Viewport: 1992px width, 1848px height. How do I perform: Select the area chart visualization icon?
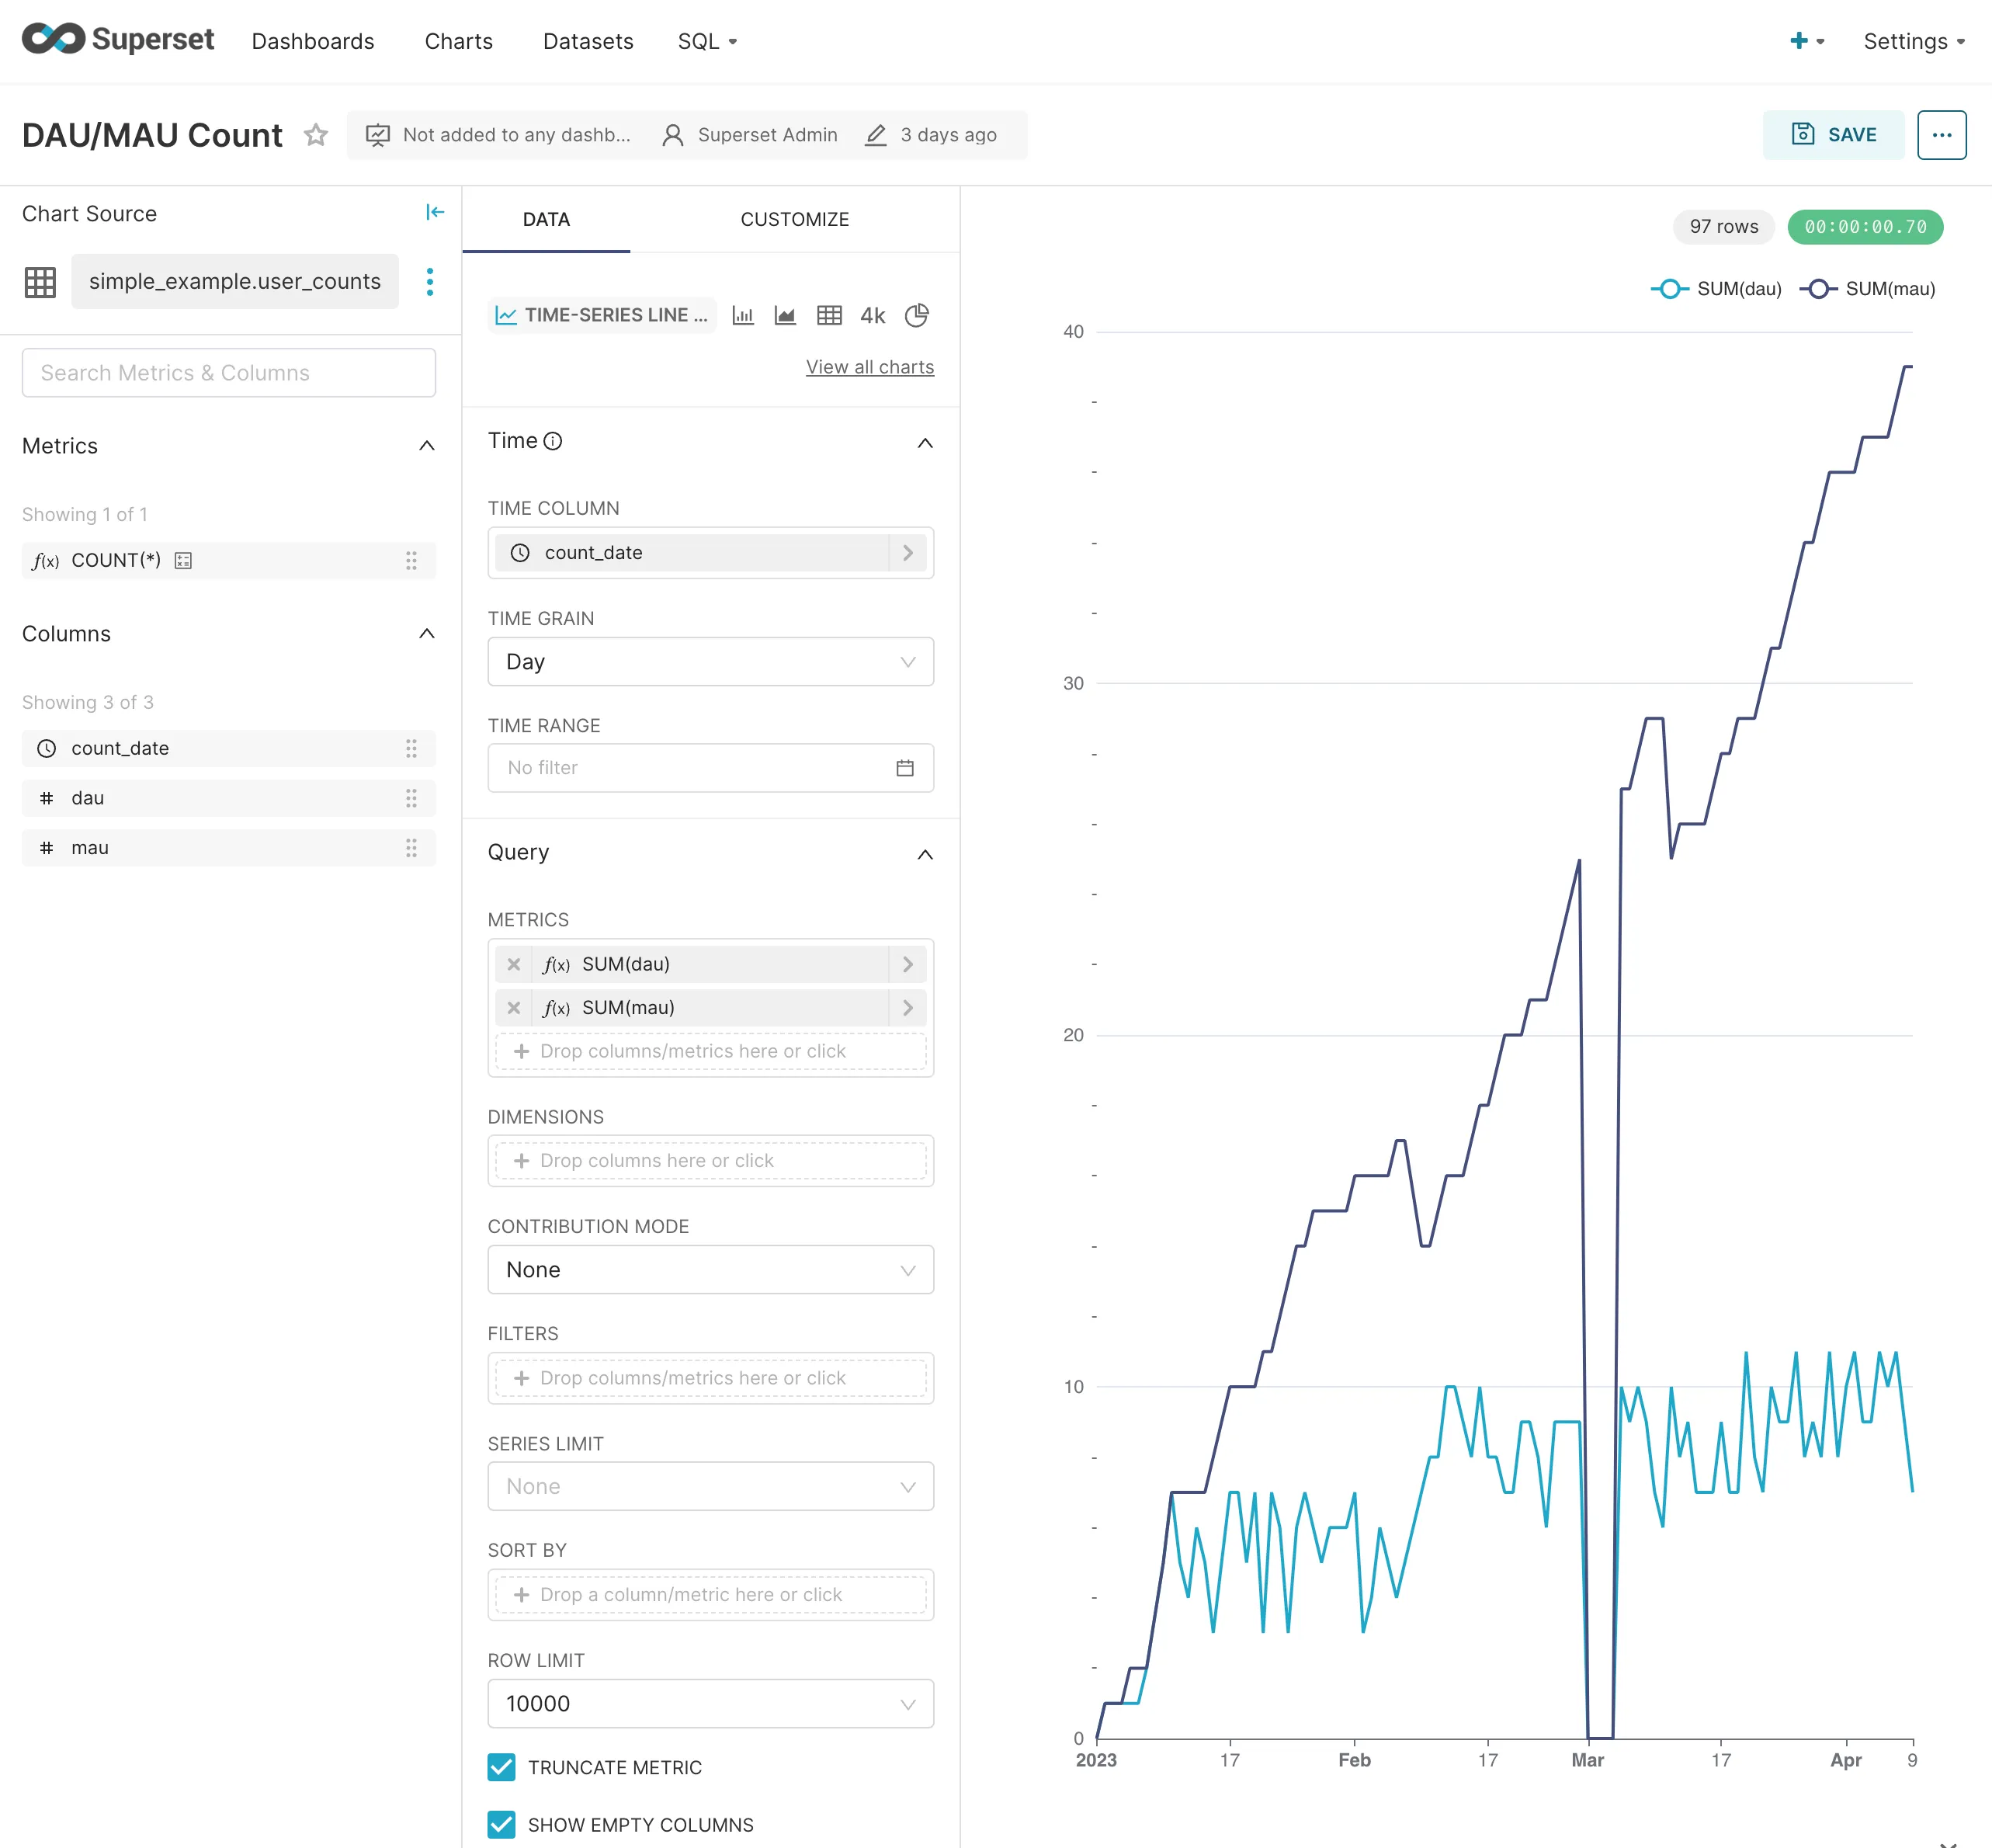point(785,315)
